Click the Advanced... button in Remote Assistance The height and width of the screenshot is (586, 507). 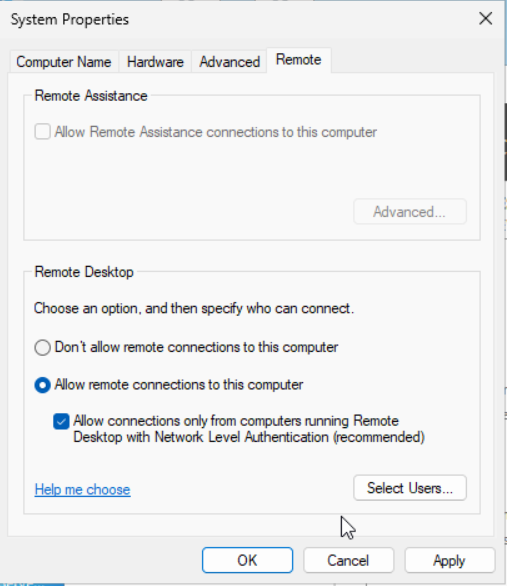click(410, 212)
